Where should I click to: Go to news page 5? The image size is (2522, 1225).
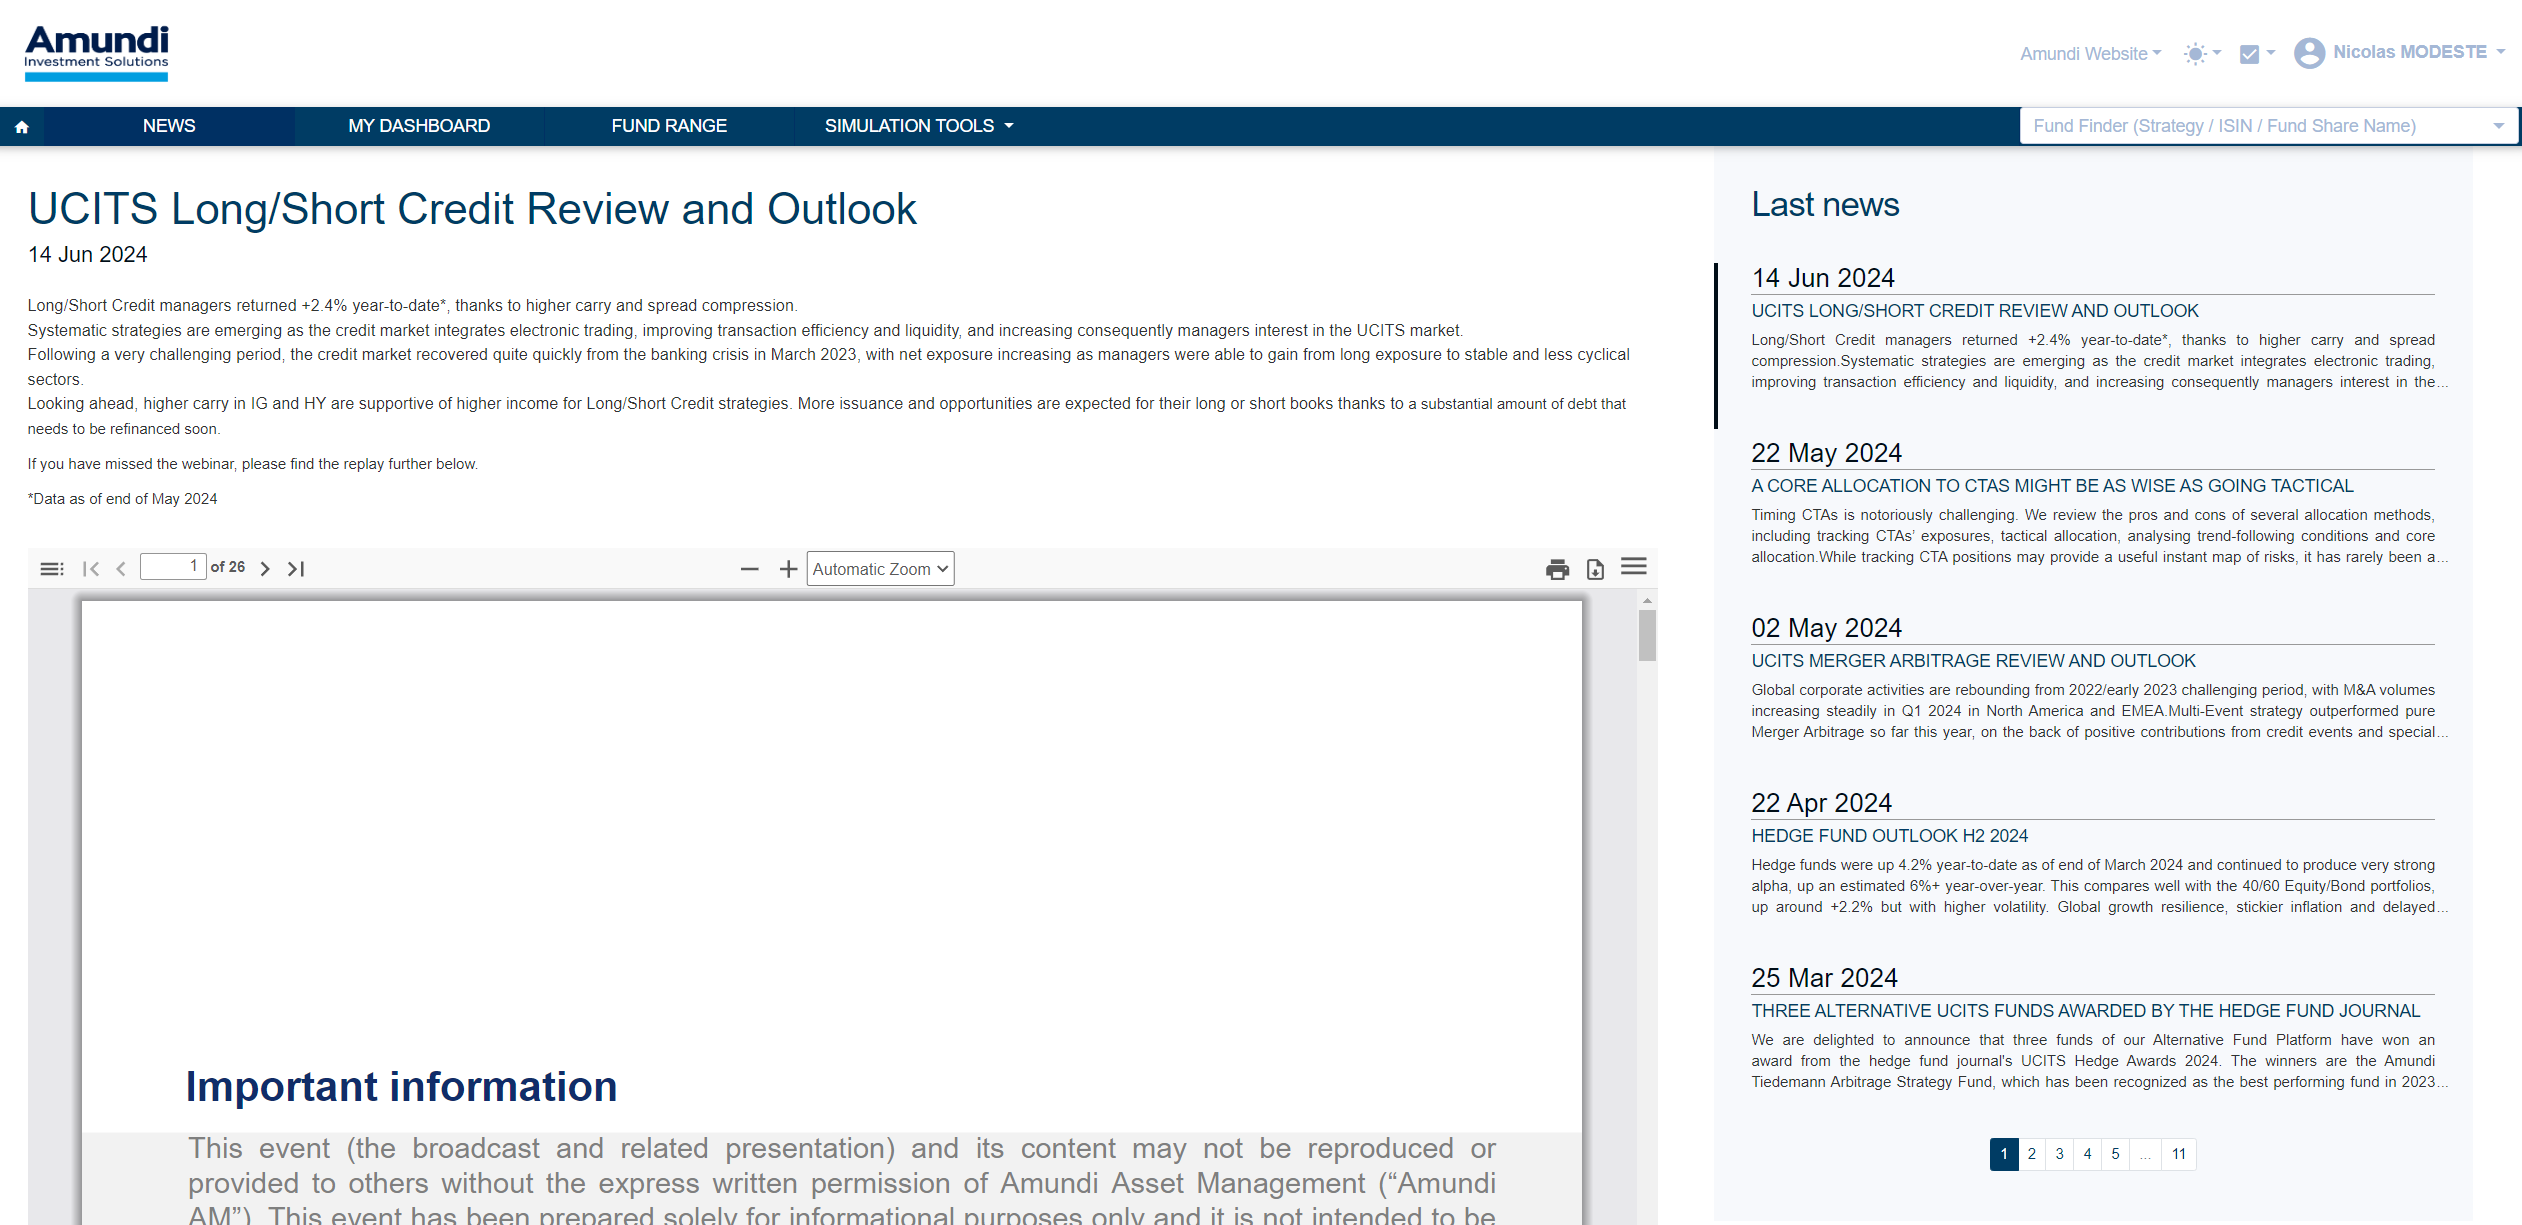tap(2115, 1154)
